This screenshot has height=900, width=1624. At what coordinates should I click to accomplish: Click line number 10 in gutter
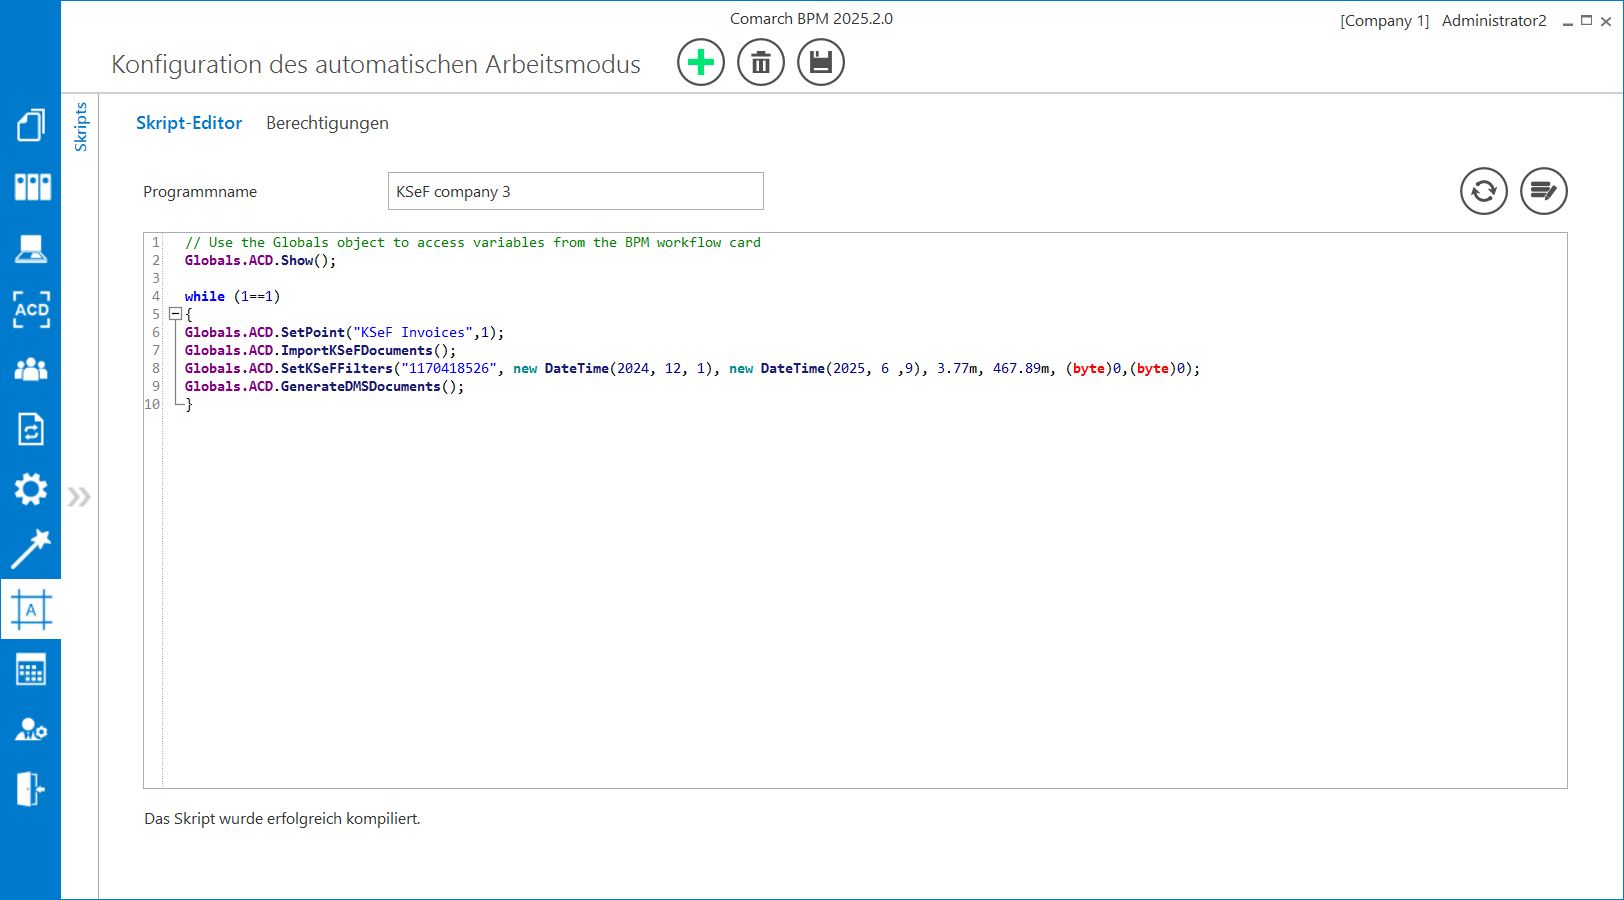click(152, 405)
